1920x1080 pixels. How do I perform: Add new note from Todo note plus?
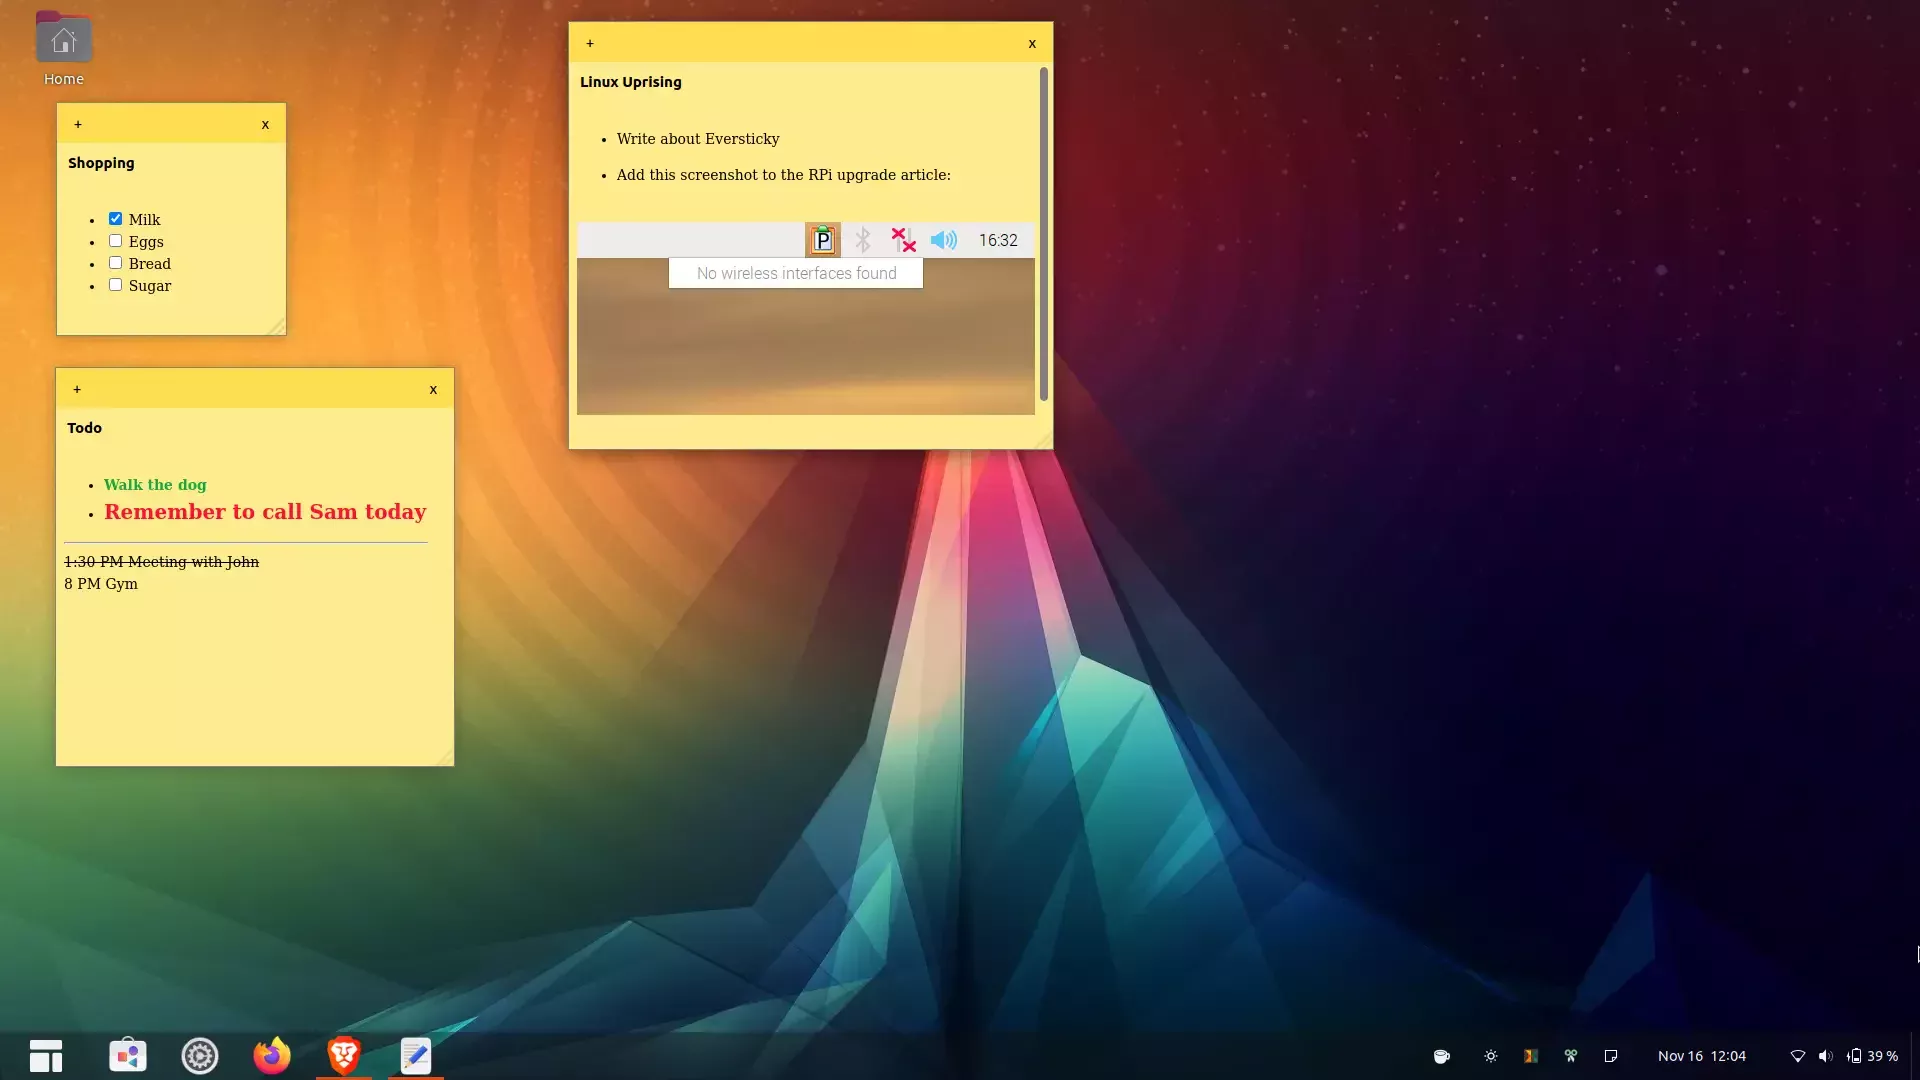(x=77, y=389)
